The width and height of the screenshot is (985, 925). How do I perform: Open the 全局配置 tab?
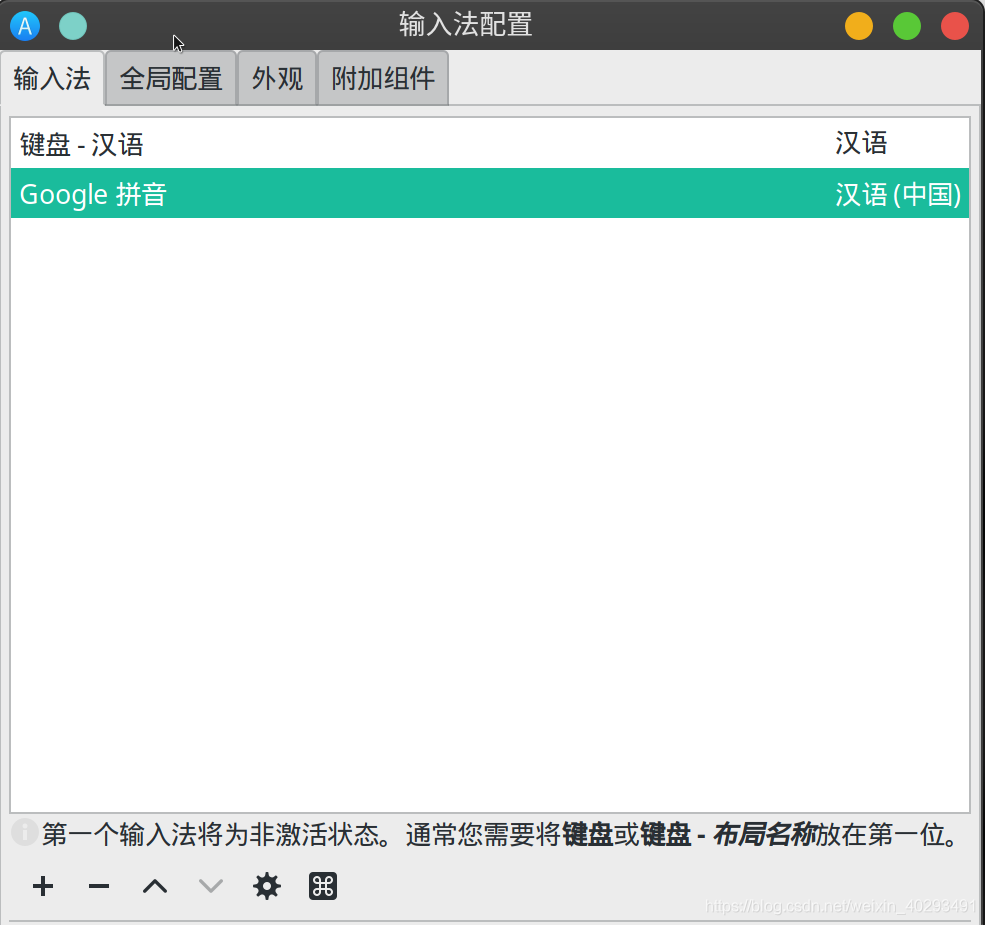pyautogui.click(x=171, y=79)
